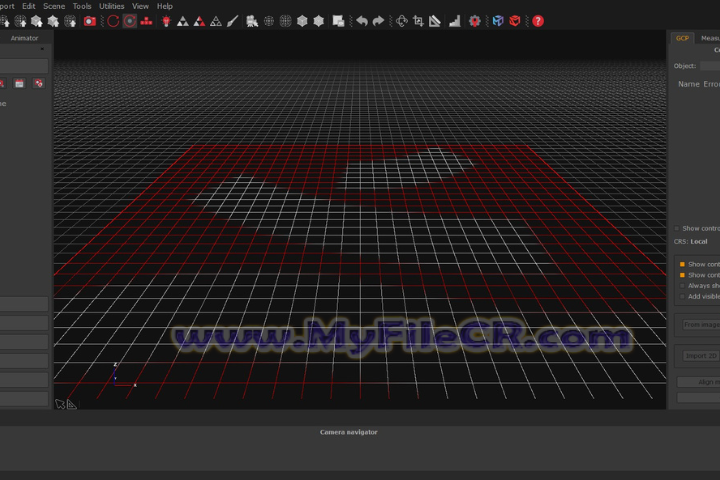The height and width of the screenshot is (480, 720).
Task: Click the From image button
Action: click(701, 325)
